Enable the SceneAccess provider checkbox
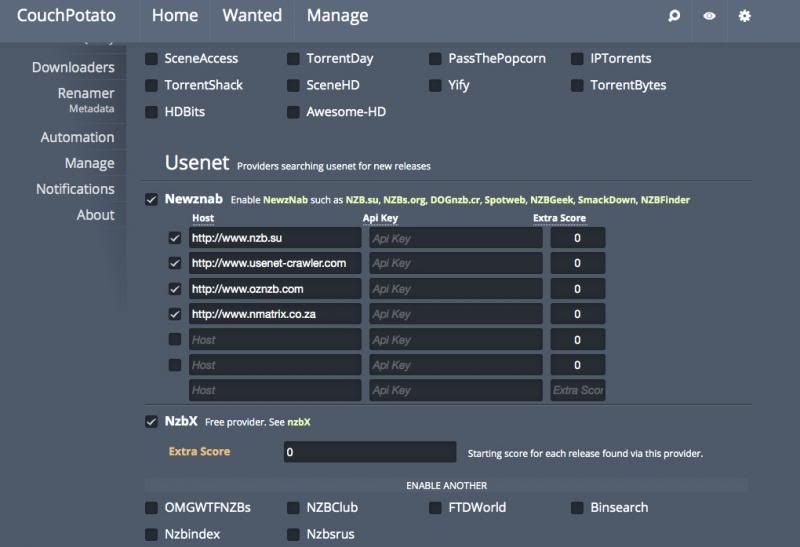The image size is (800, 547). 151,59
